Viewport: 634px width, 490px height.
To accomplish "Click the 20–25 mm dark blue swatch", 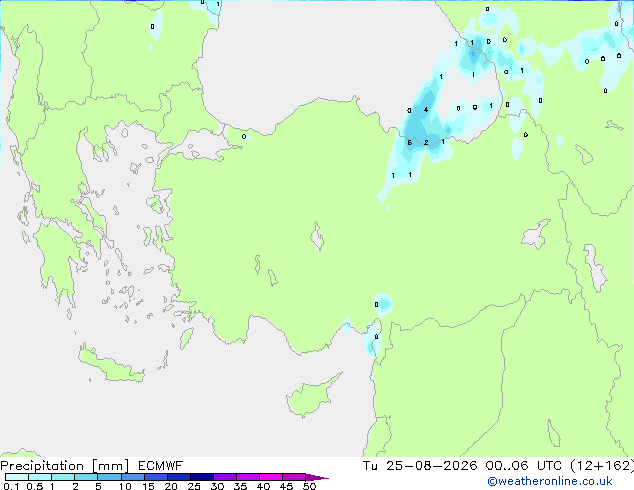I will (179, 477).
